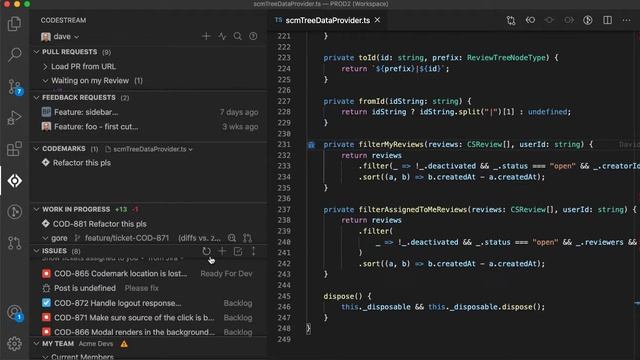Click the search icon in CodeStream header
Image resolution: width=640 pixels, height=360 pixels.
pos(238,36)
